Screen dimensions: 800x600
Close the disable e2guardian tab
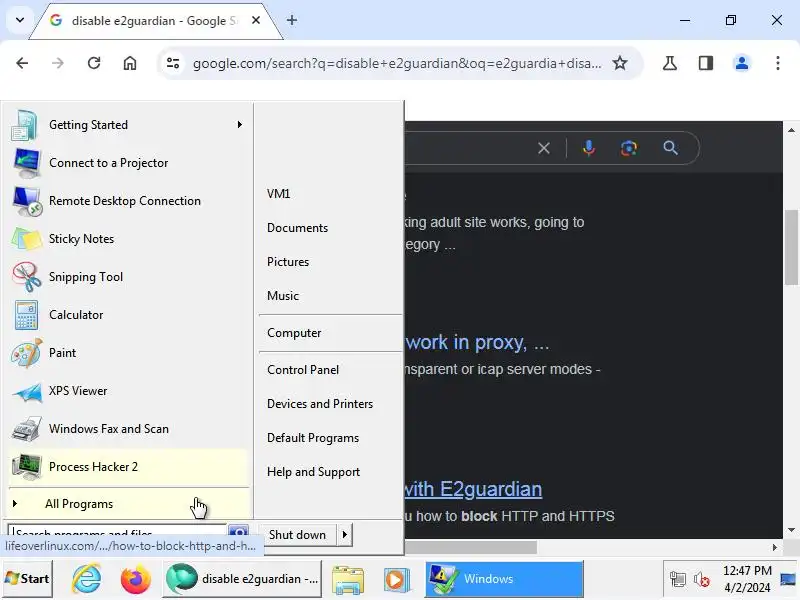pyautogui.click(x=256, y=20)
